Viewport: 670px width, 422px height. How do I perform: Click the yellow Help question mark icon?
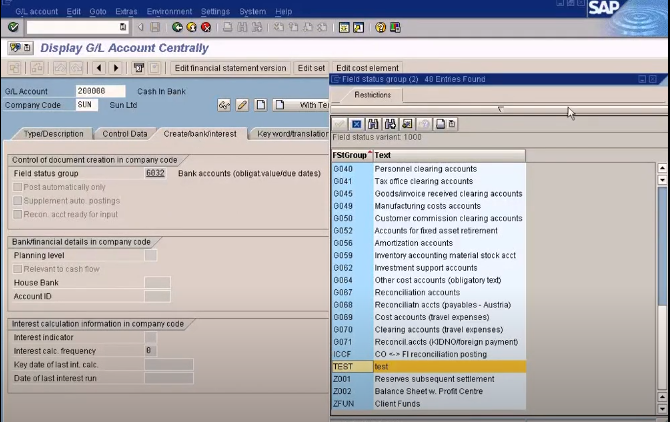380,27
